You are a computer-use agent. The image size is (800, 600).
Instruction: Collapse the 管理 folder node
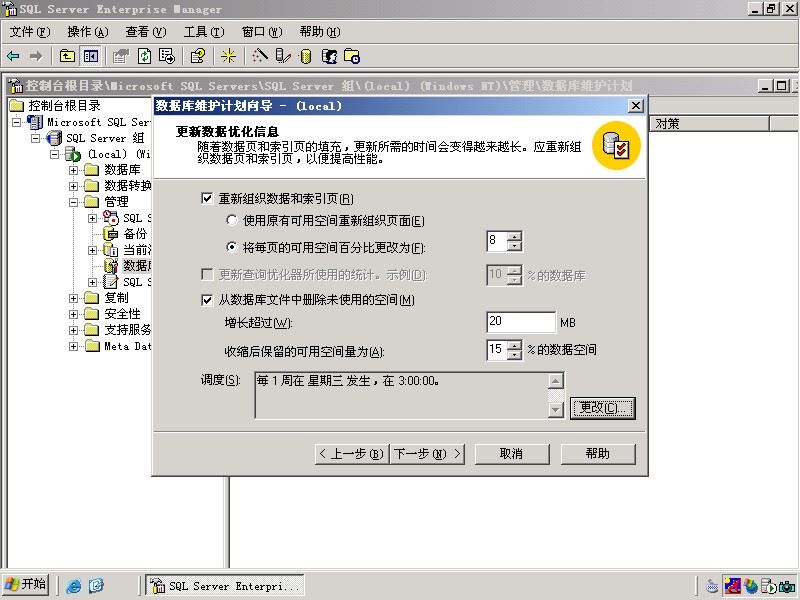(x=73, y=202)
